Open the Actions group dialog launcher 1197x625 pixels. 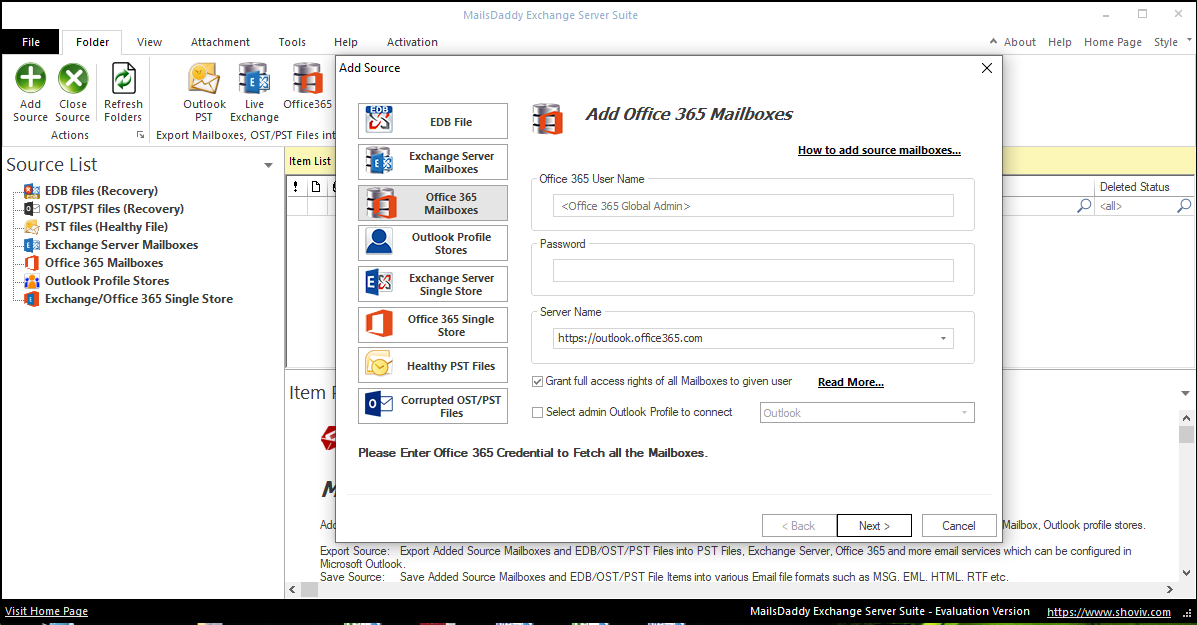140,135
